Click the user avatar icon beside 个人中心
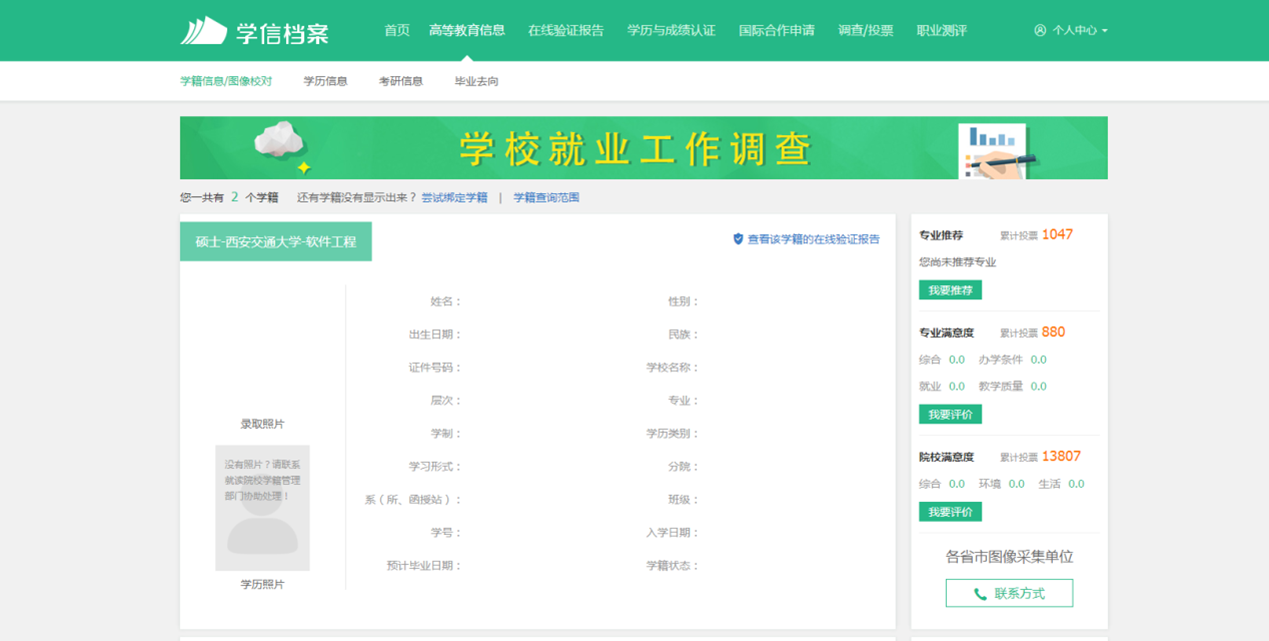 [x=1040, y=31]
